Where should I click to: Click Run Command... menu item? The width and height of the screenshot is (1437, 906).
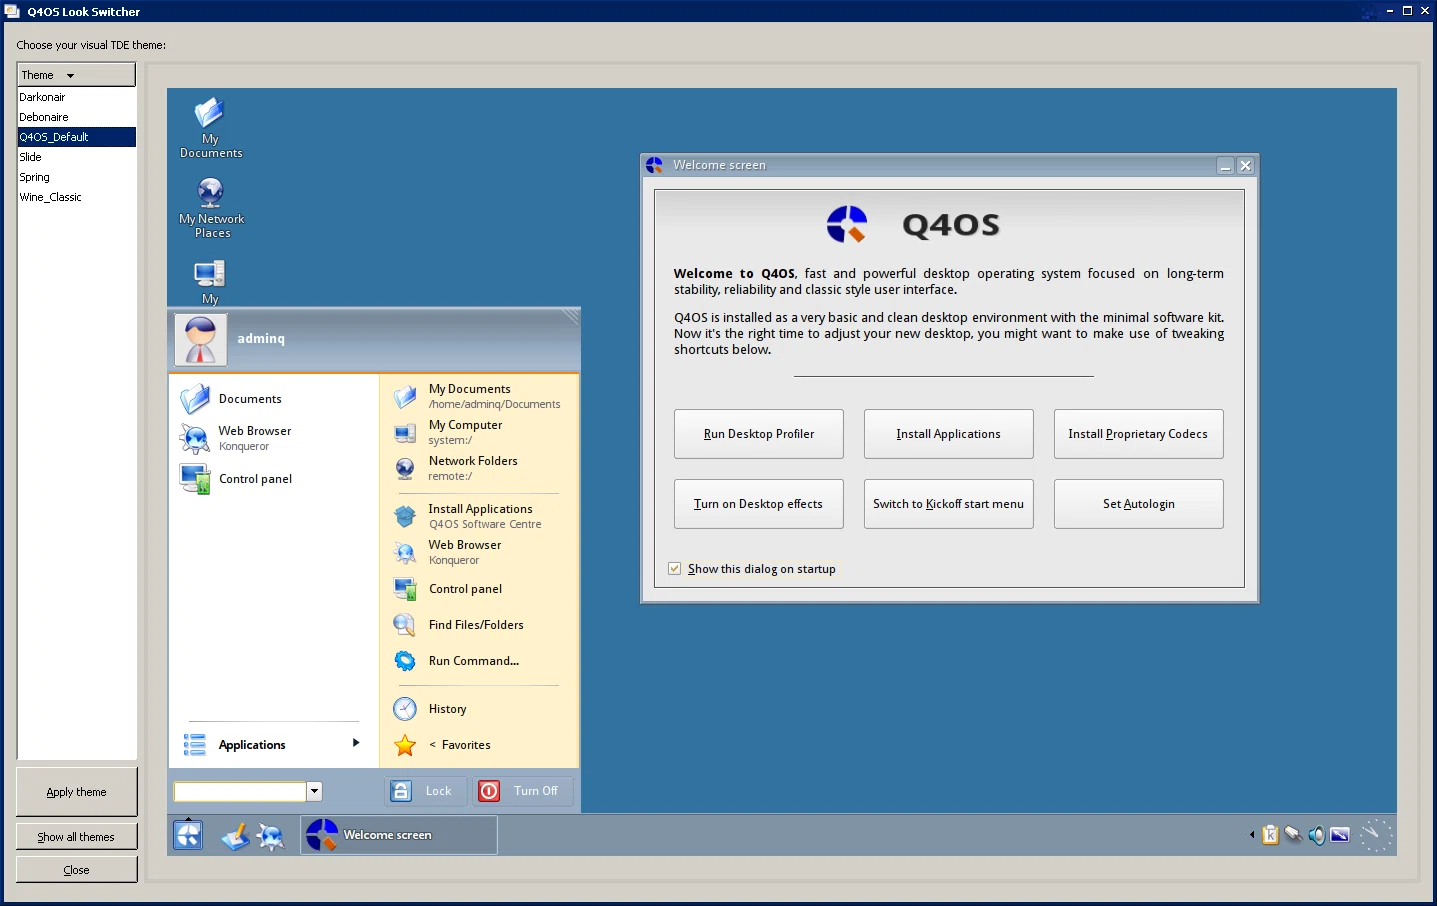click(x=479, y=661)
